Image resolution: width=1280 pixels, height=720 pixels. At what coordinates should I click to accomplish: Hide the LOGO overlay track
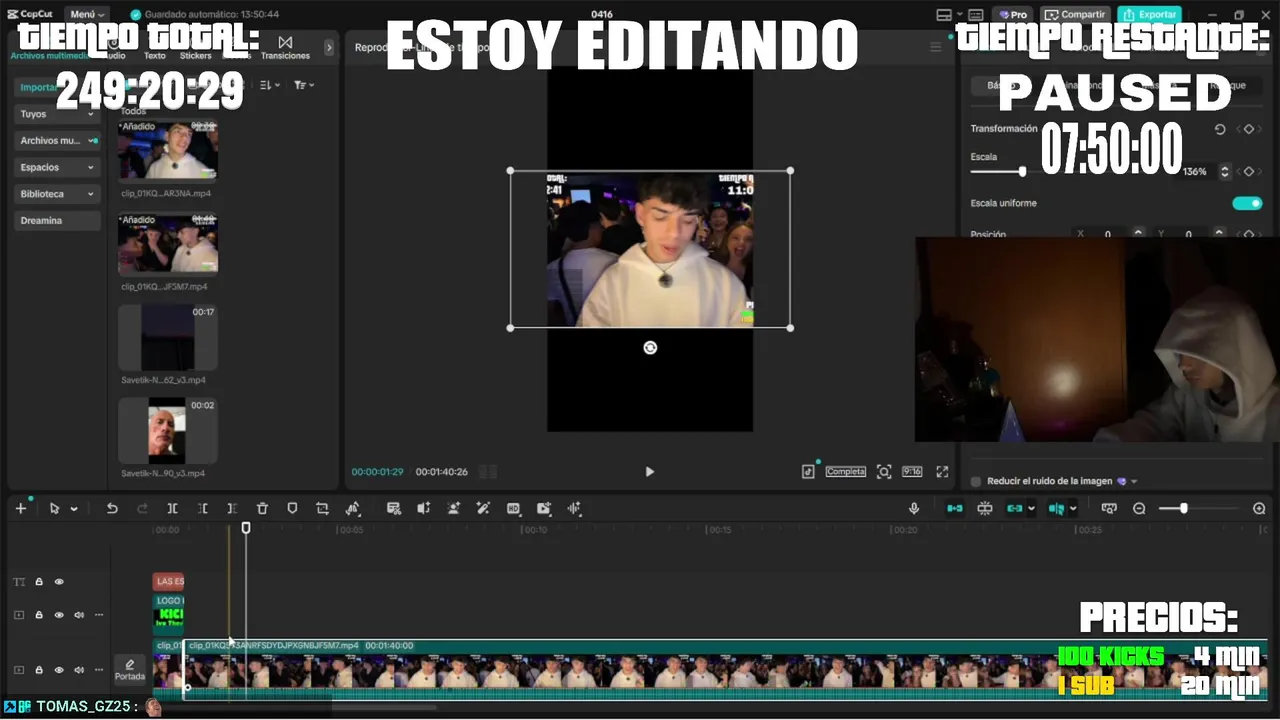tap(59, 615)
